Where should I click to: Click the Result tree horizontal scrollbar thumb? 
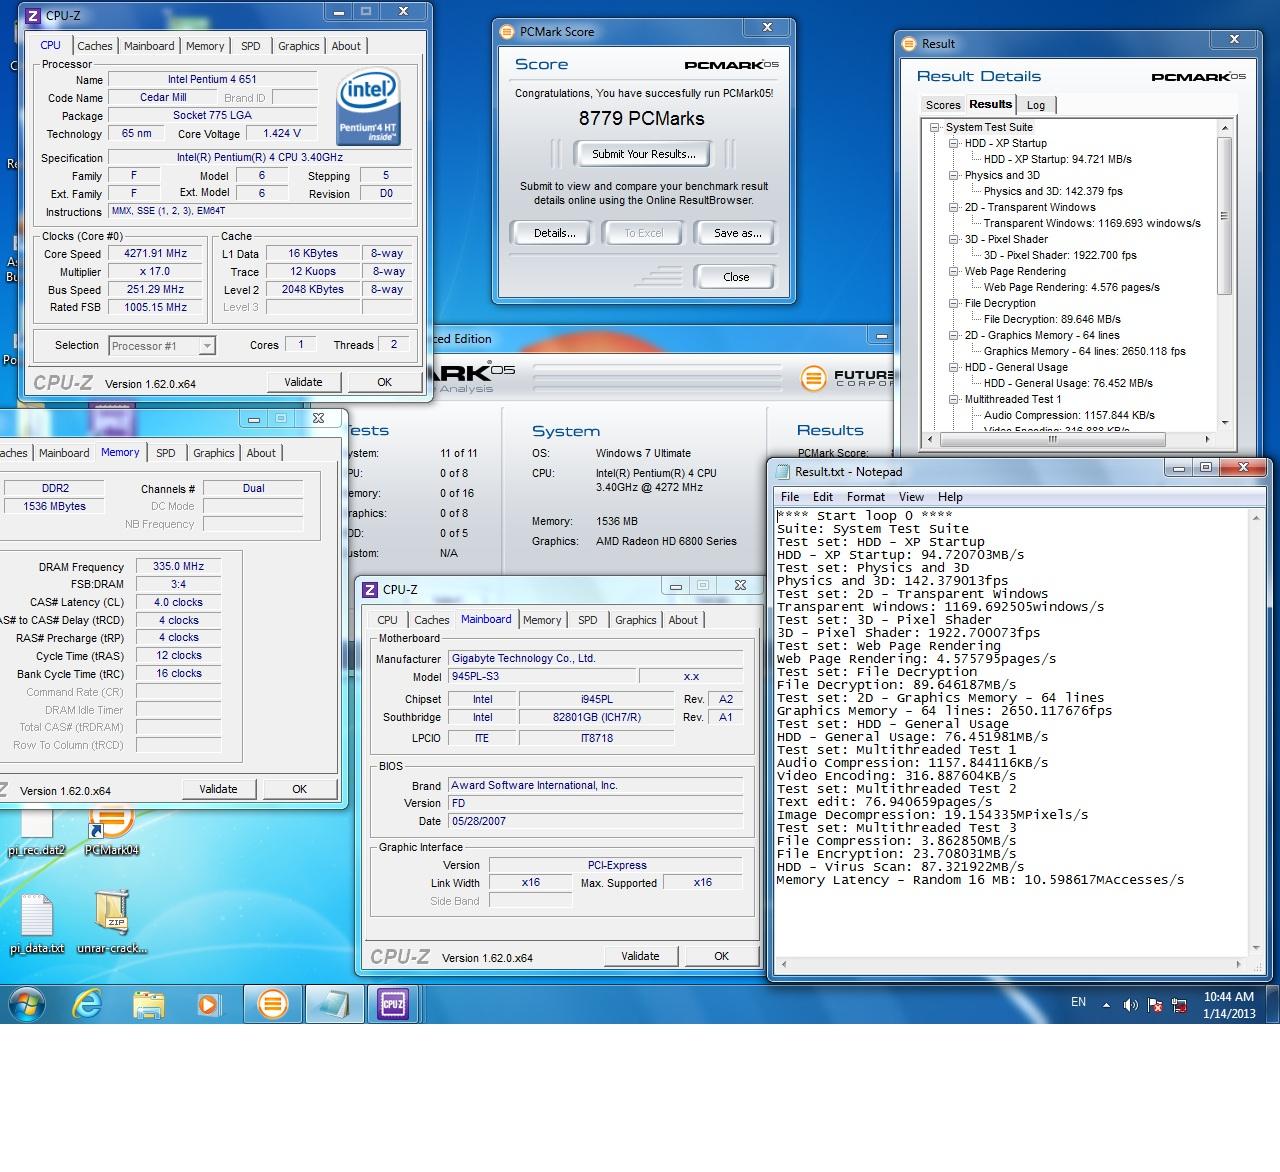pyautogui.click(x=1052, y=439)
